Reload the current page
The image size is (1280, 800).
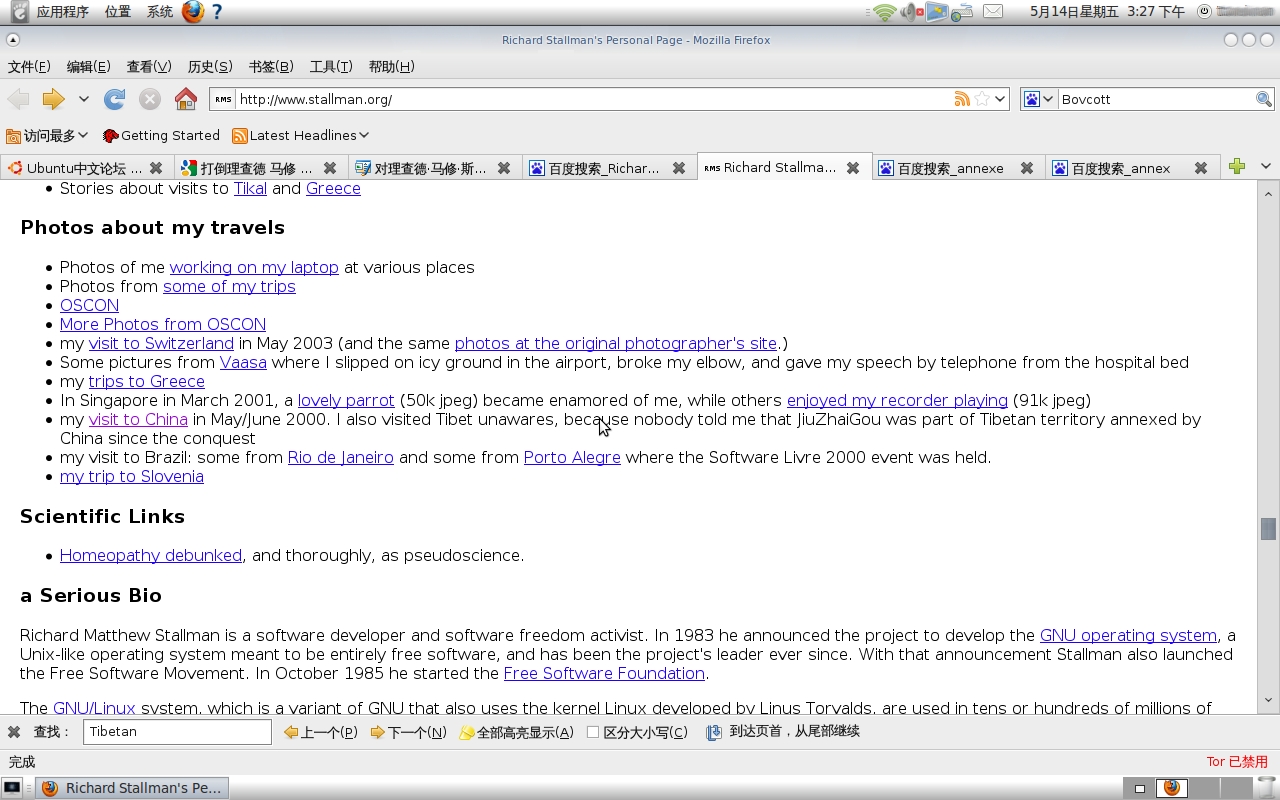115,99
